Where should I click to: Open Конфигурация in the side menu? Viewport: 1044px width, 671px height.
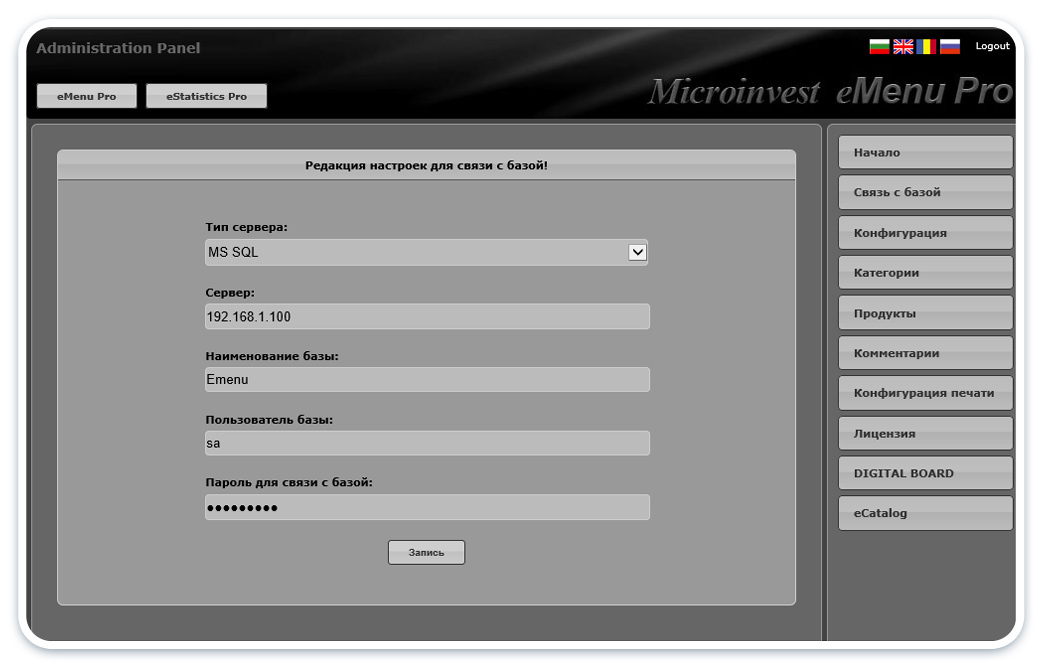(x=925, y=233)
